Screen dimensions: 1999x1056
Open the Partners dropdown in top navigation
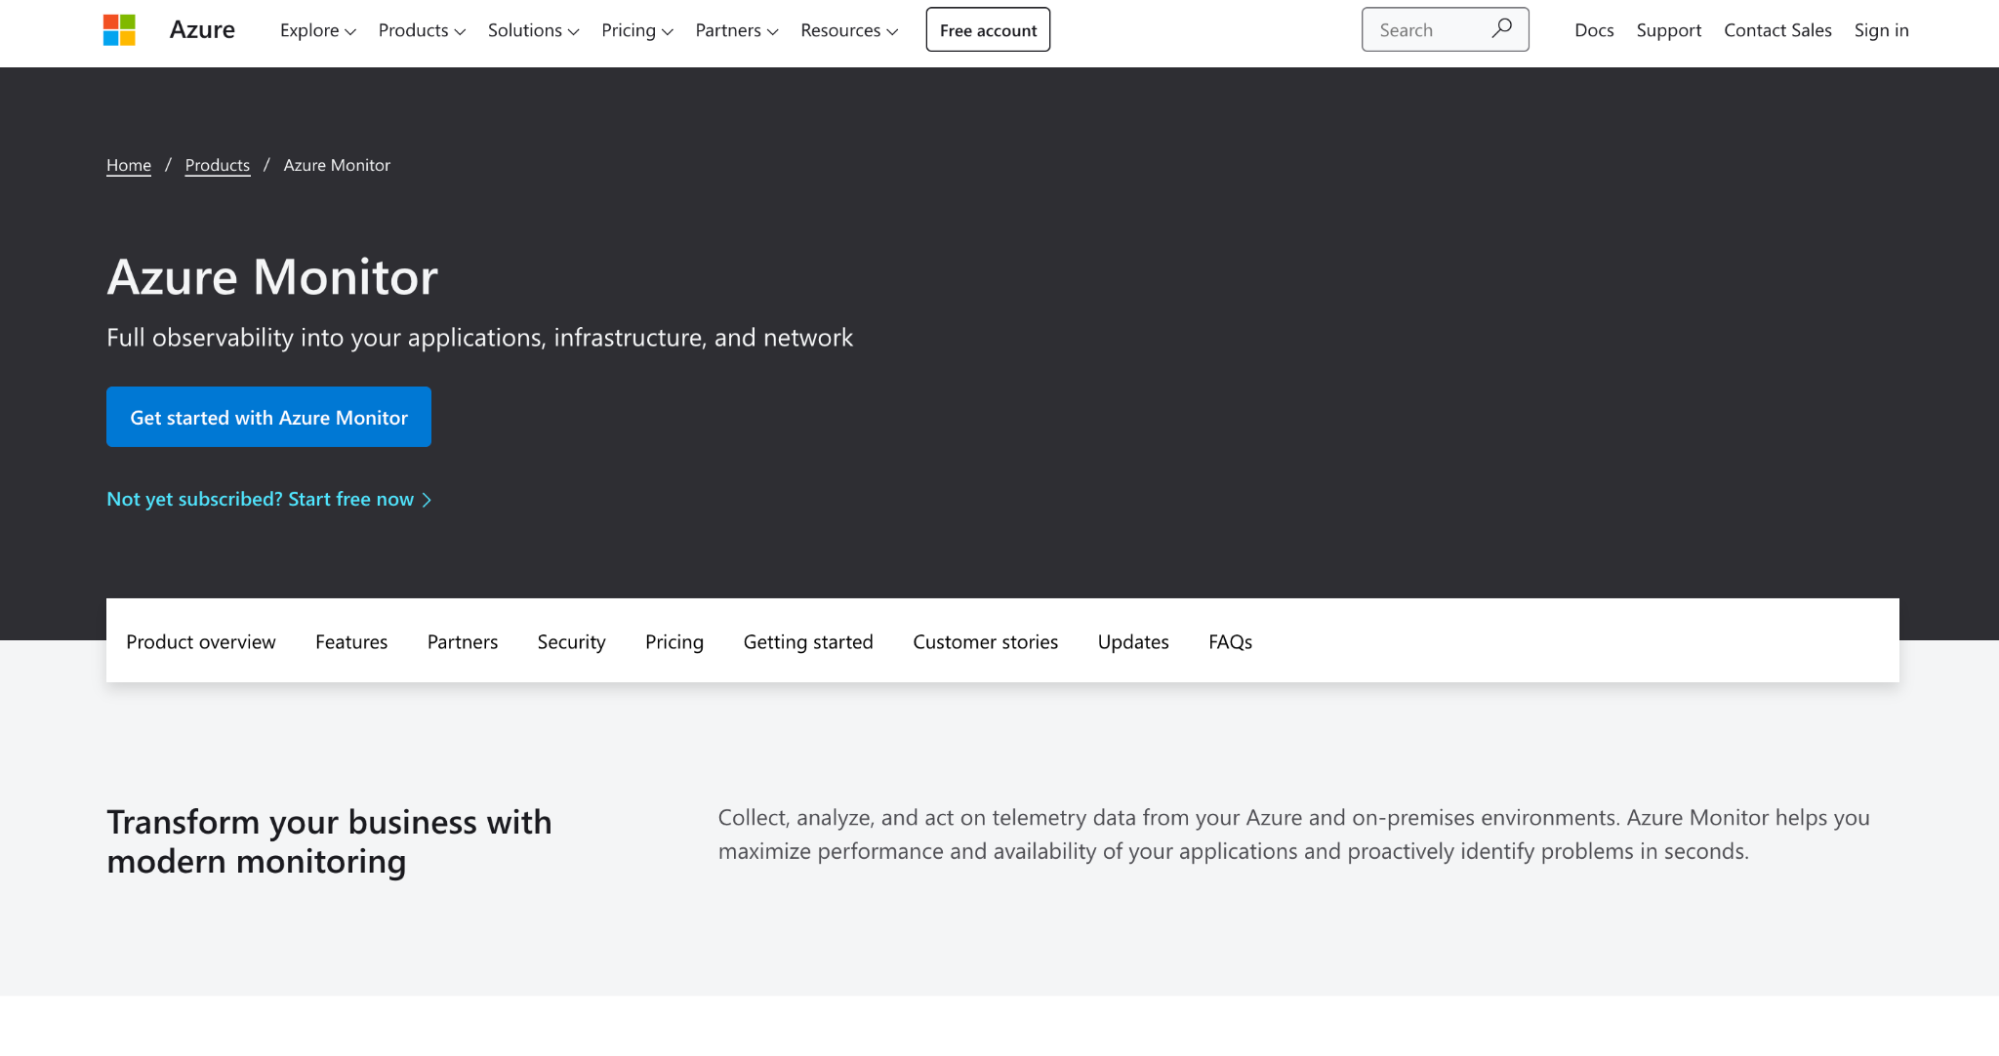(x=737, y=30)
